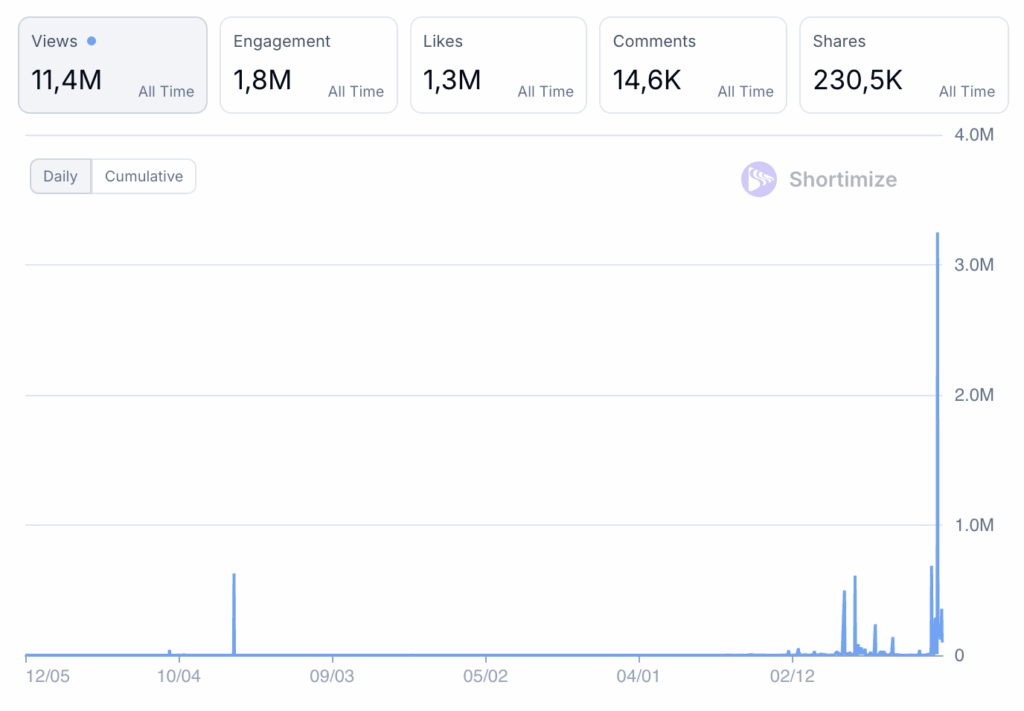The image size is (1024, 711).
Task: Click All Time label in Views card
Action: (166, 91)
